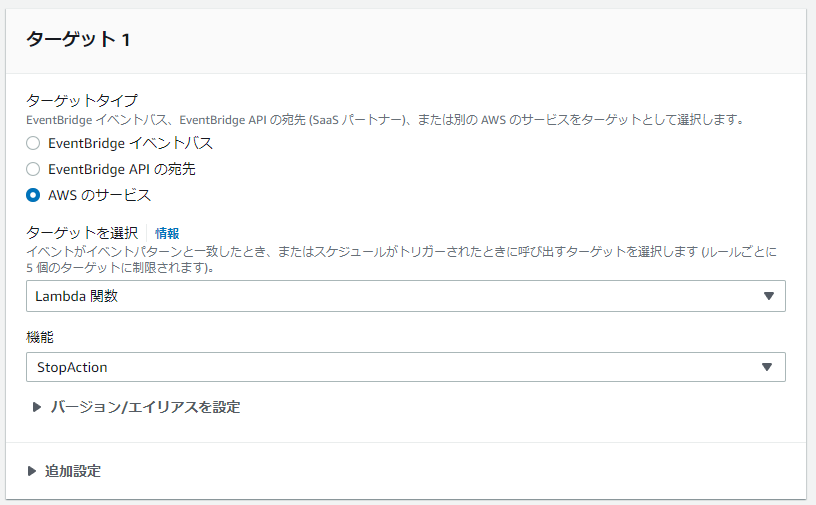
Task: Expand バージョン/エイリアスを設定 section
Action: pyautogui.click(x=136, y=407)
